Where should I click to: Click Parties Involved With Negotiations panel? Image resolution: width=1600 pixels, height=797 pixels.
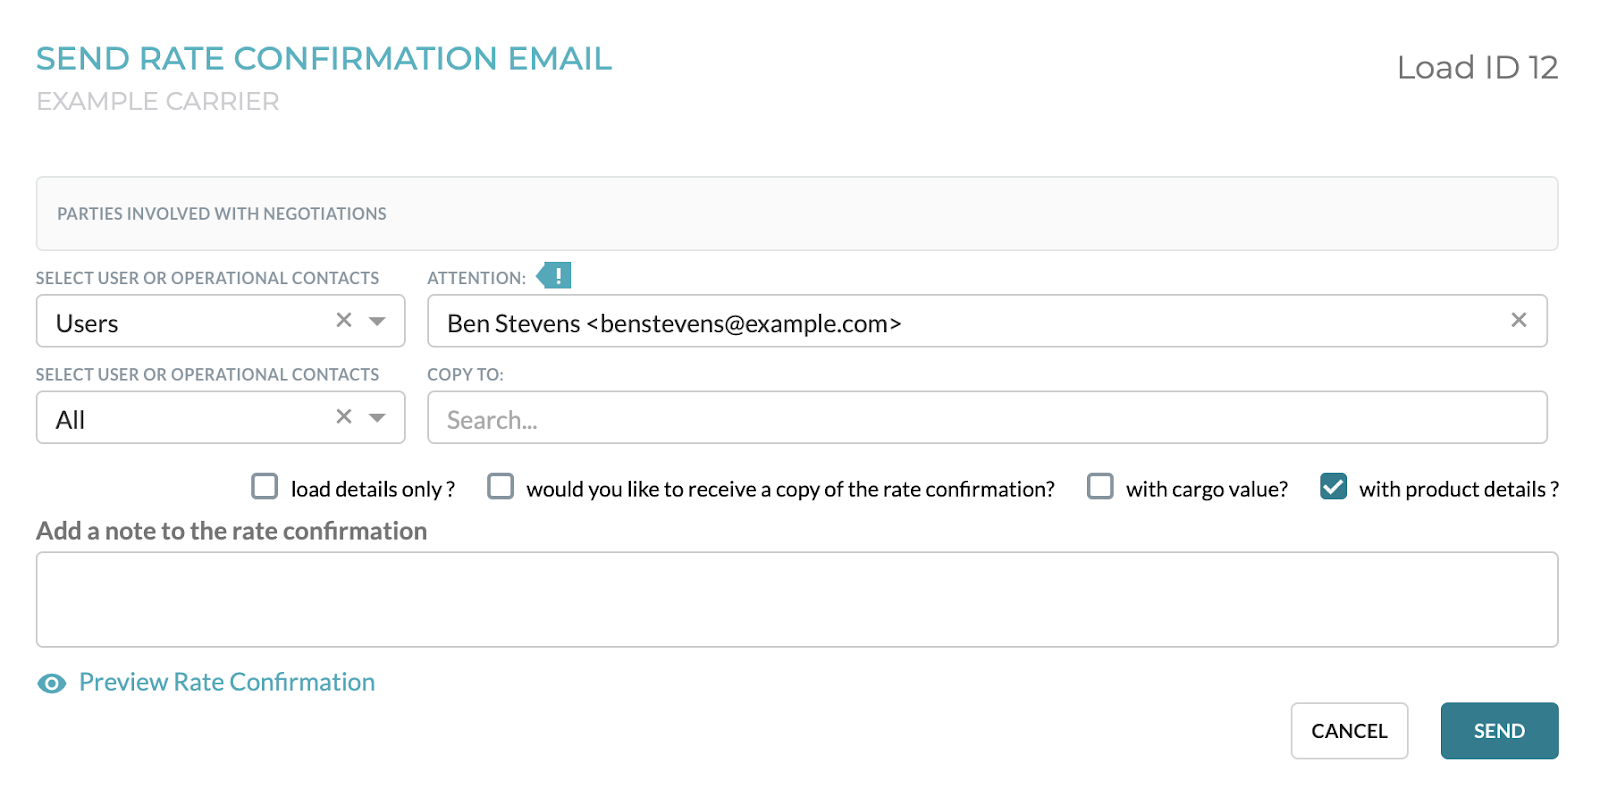797,214
